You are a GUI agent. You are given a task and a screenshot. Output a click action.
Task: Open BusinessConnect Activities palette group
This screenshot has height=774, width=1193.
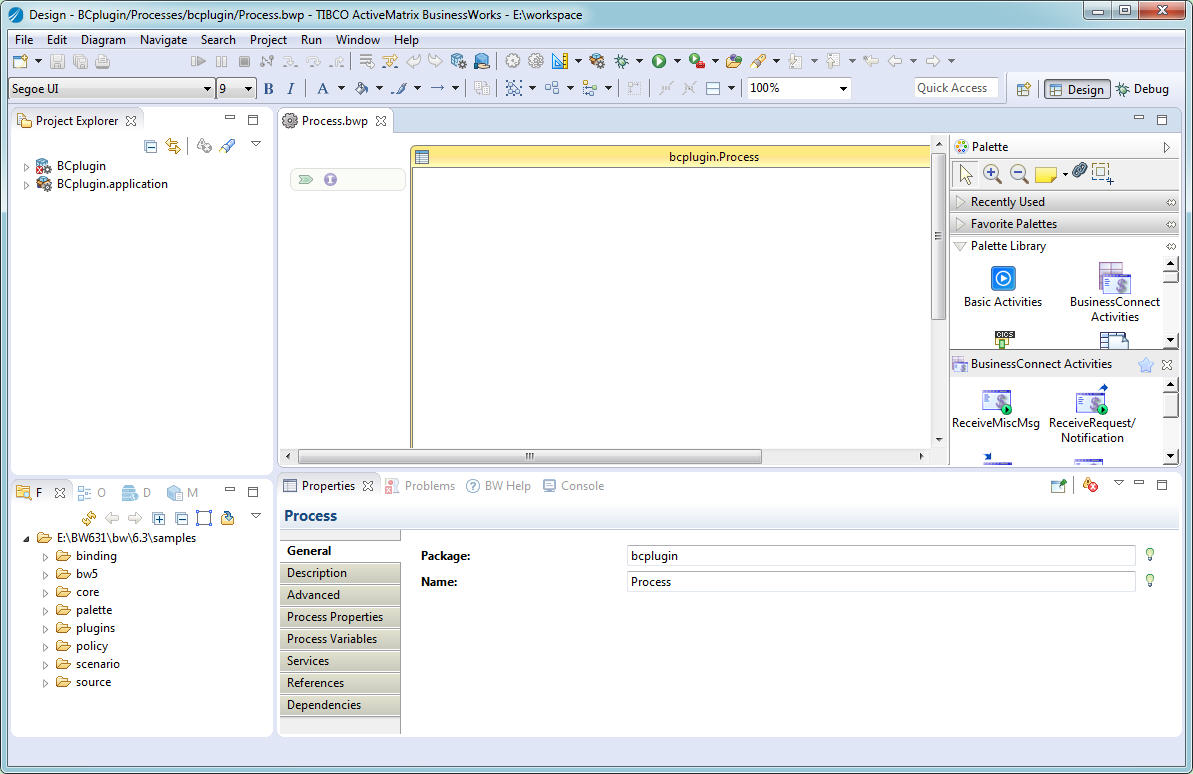pyautogui.click(x=1114, y=279)
